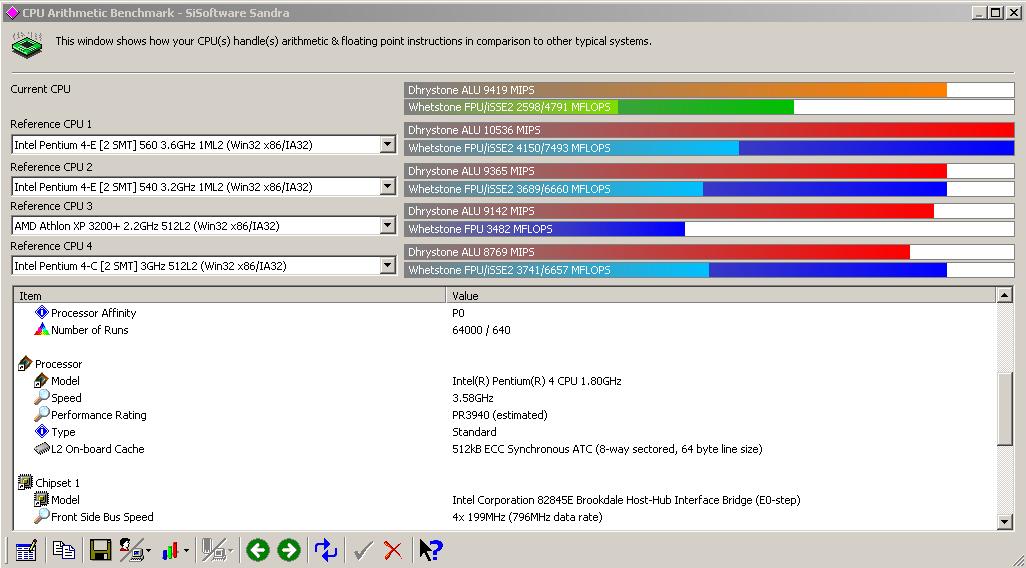Click the vertical scrollbar thumb
Screen dimensions: 1026x568
point(1005,410)
